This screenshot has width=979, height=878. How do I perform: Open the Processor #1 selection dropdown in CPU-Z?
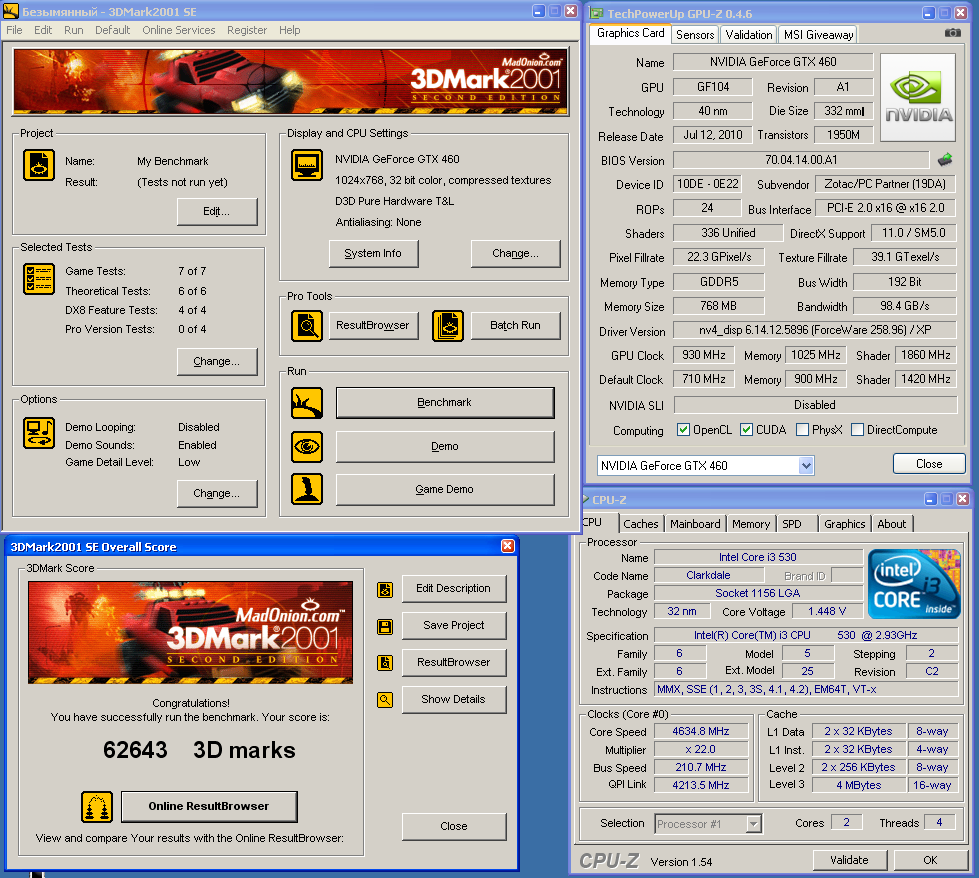pyautogui.click(x=754, y=824)
